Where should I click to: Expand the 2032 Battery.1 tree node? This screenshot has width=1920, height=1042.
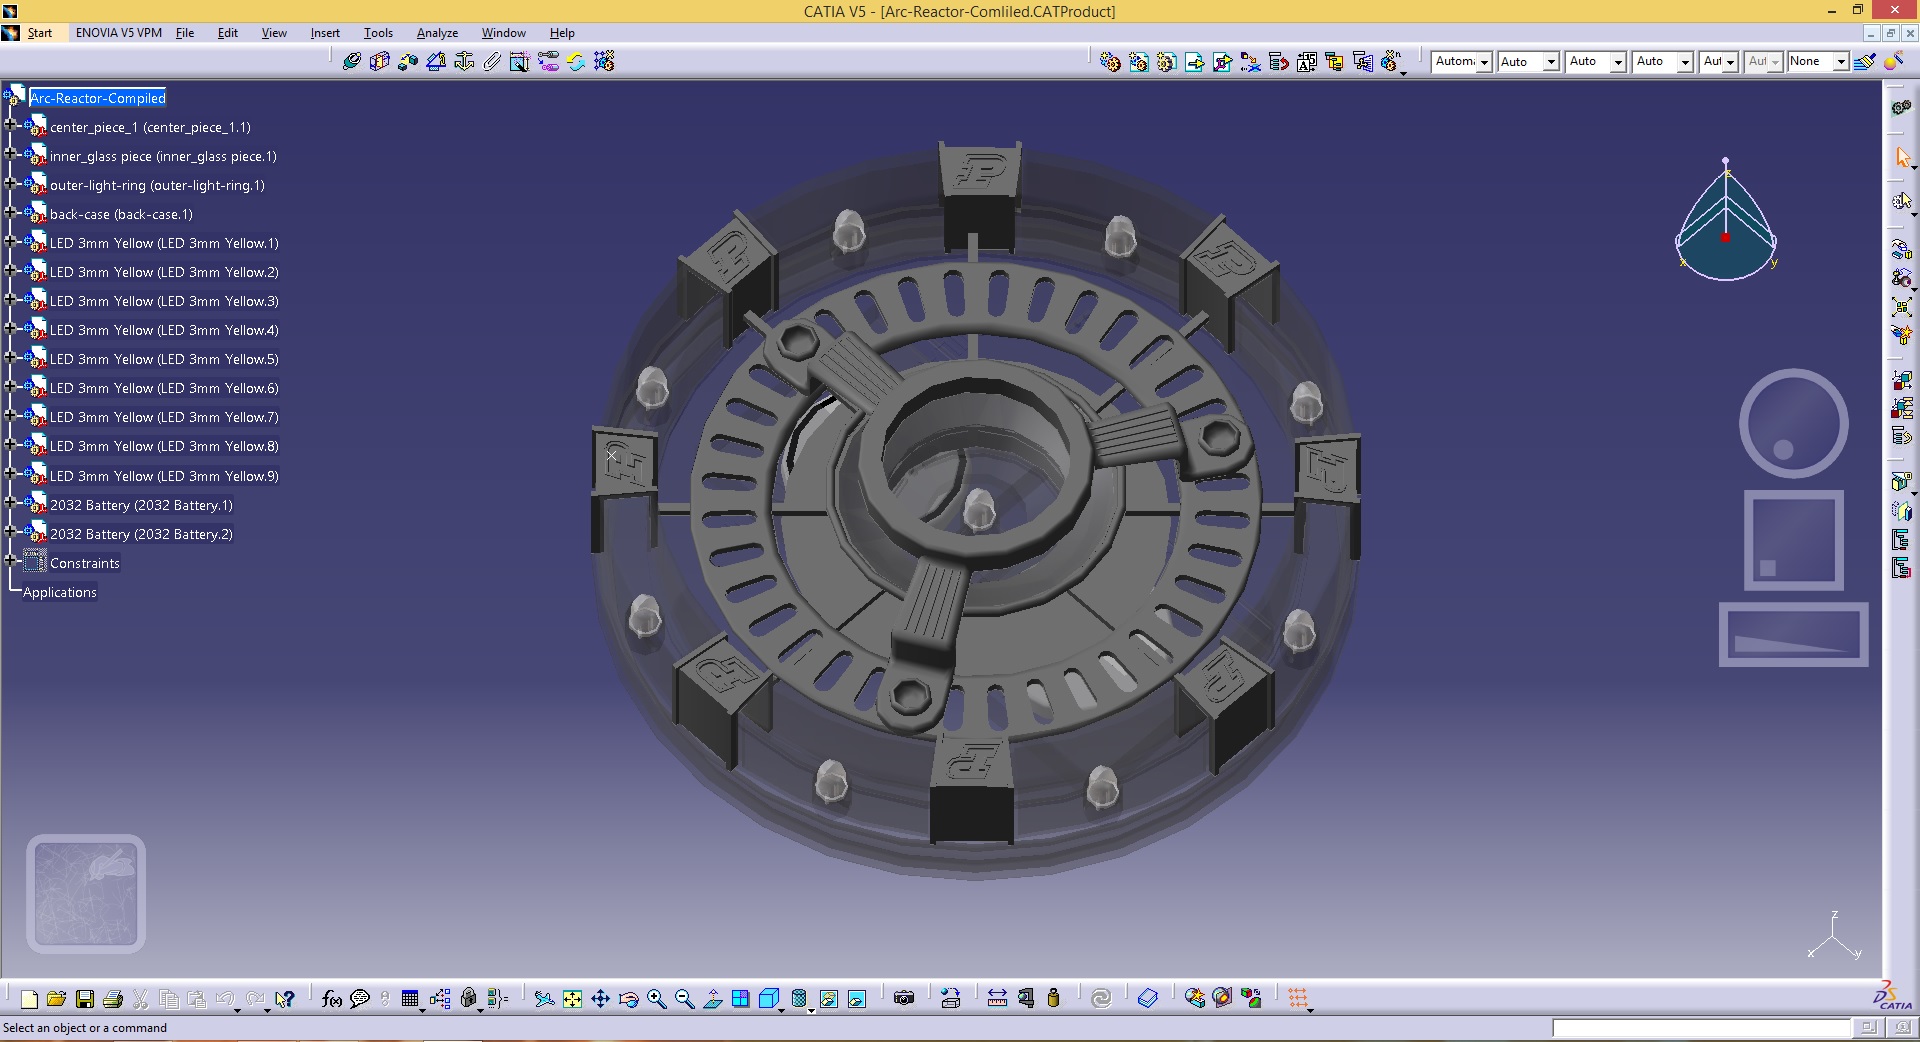point(10,503)
